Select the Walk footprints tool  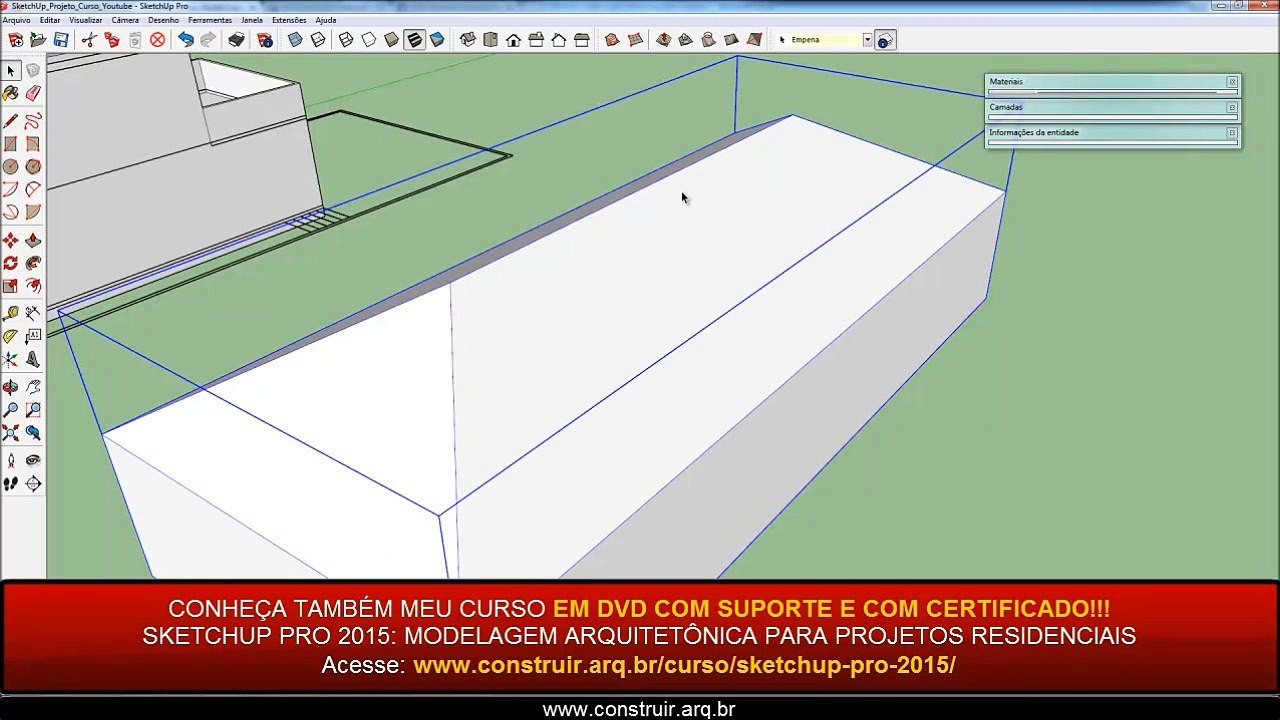point(10,484)
